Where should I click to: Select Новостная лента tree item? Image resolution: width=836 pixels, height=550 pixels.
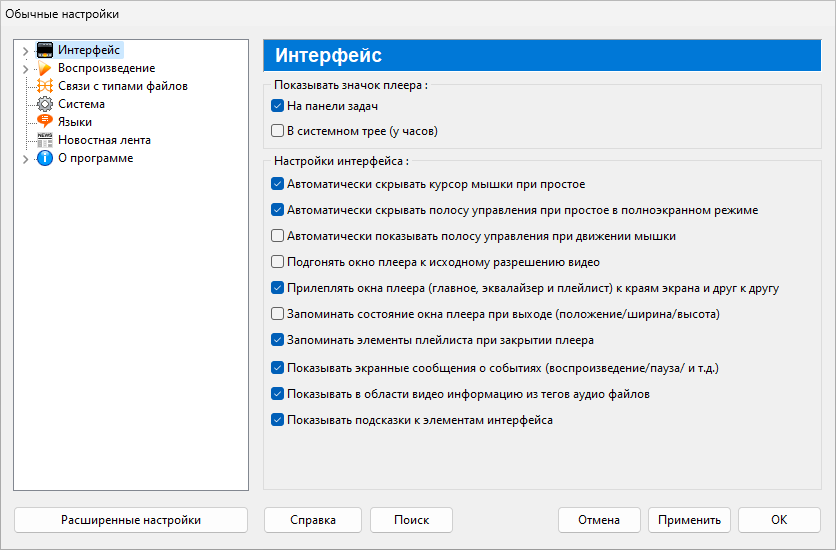104,140
